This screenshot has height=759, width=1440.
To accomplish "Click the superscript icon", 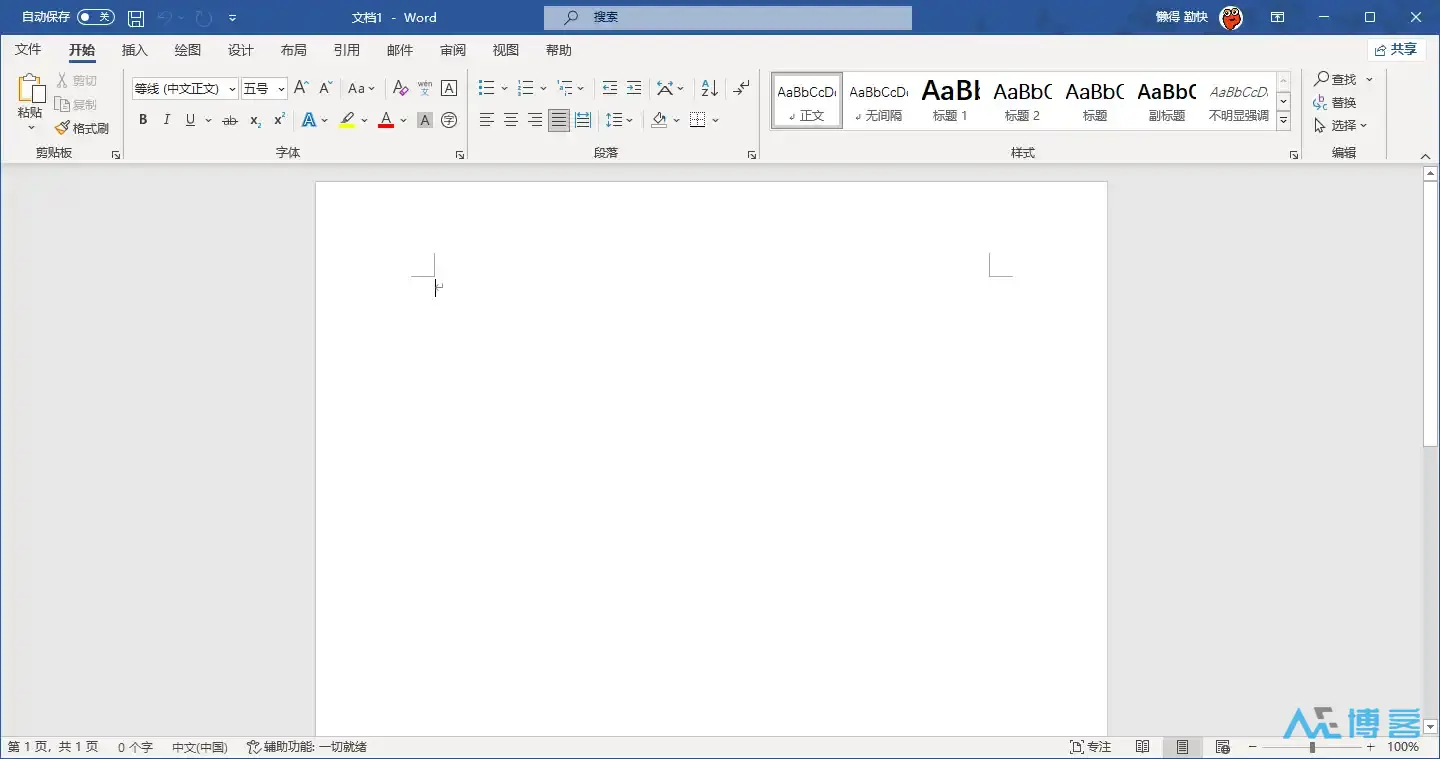I will point(277,119).
